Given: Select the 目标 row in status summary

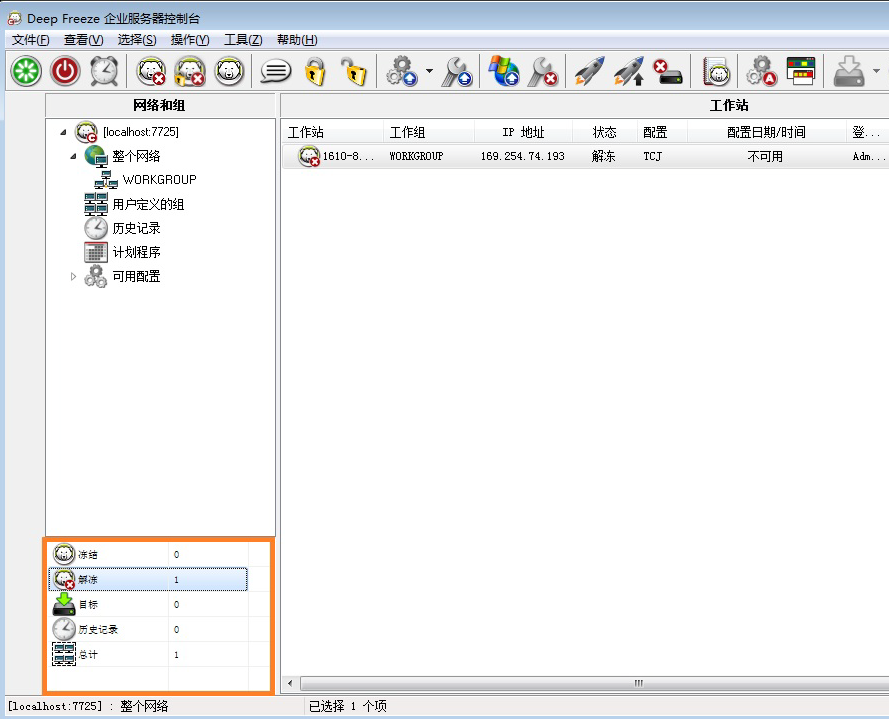Looking at the screenshot, I should pos(148,604).
